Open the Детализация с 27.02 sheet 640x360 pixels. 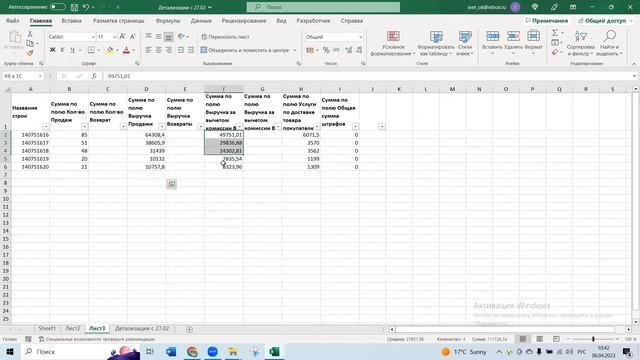point(142,329)
